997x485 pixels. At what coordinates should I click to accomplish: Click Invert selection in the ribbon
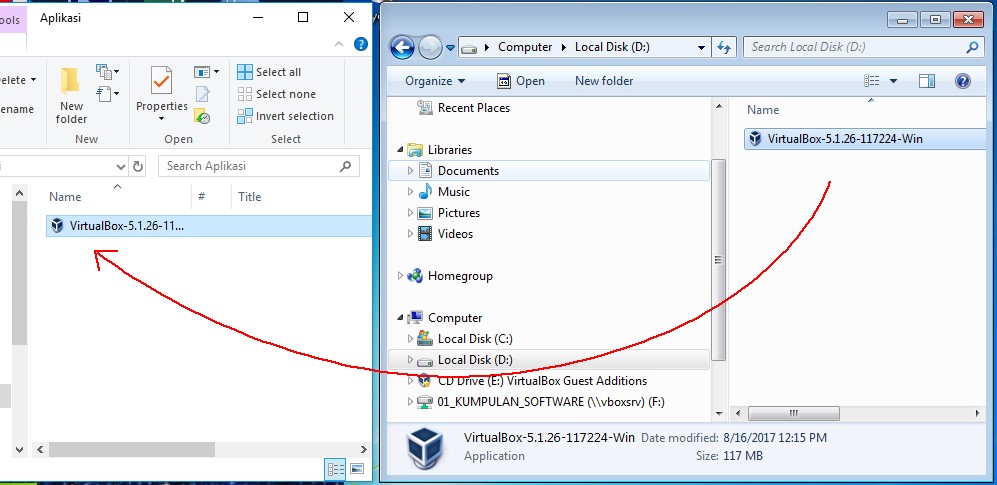tap(285, 116)
